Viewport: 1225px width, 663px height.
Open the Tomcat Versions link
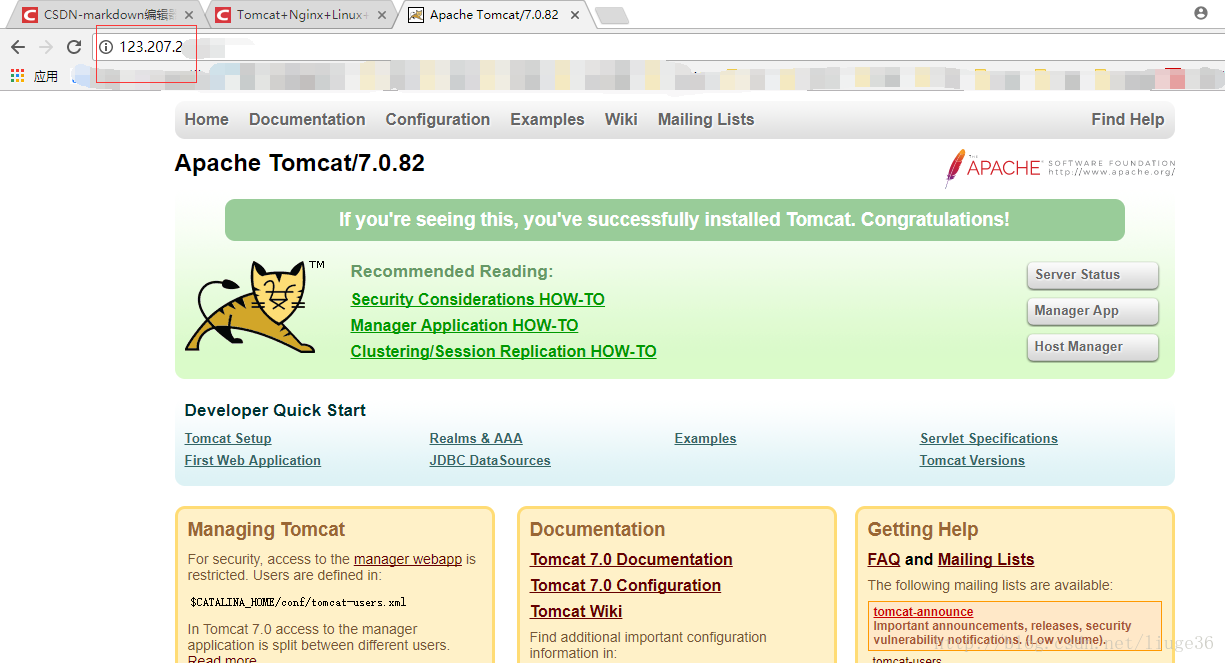click(x=972, y=460)
